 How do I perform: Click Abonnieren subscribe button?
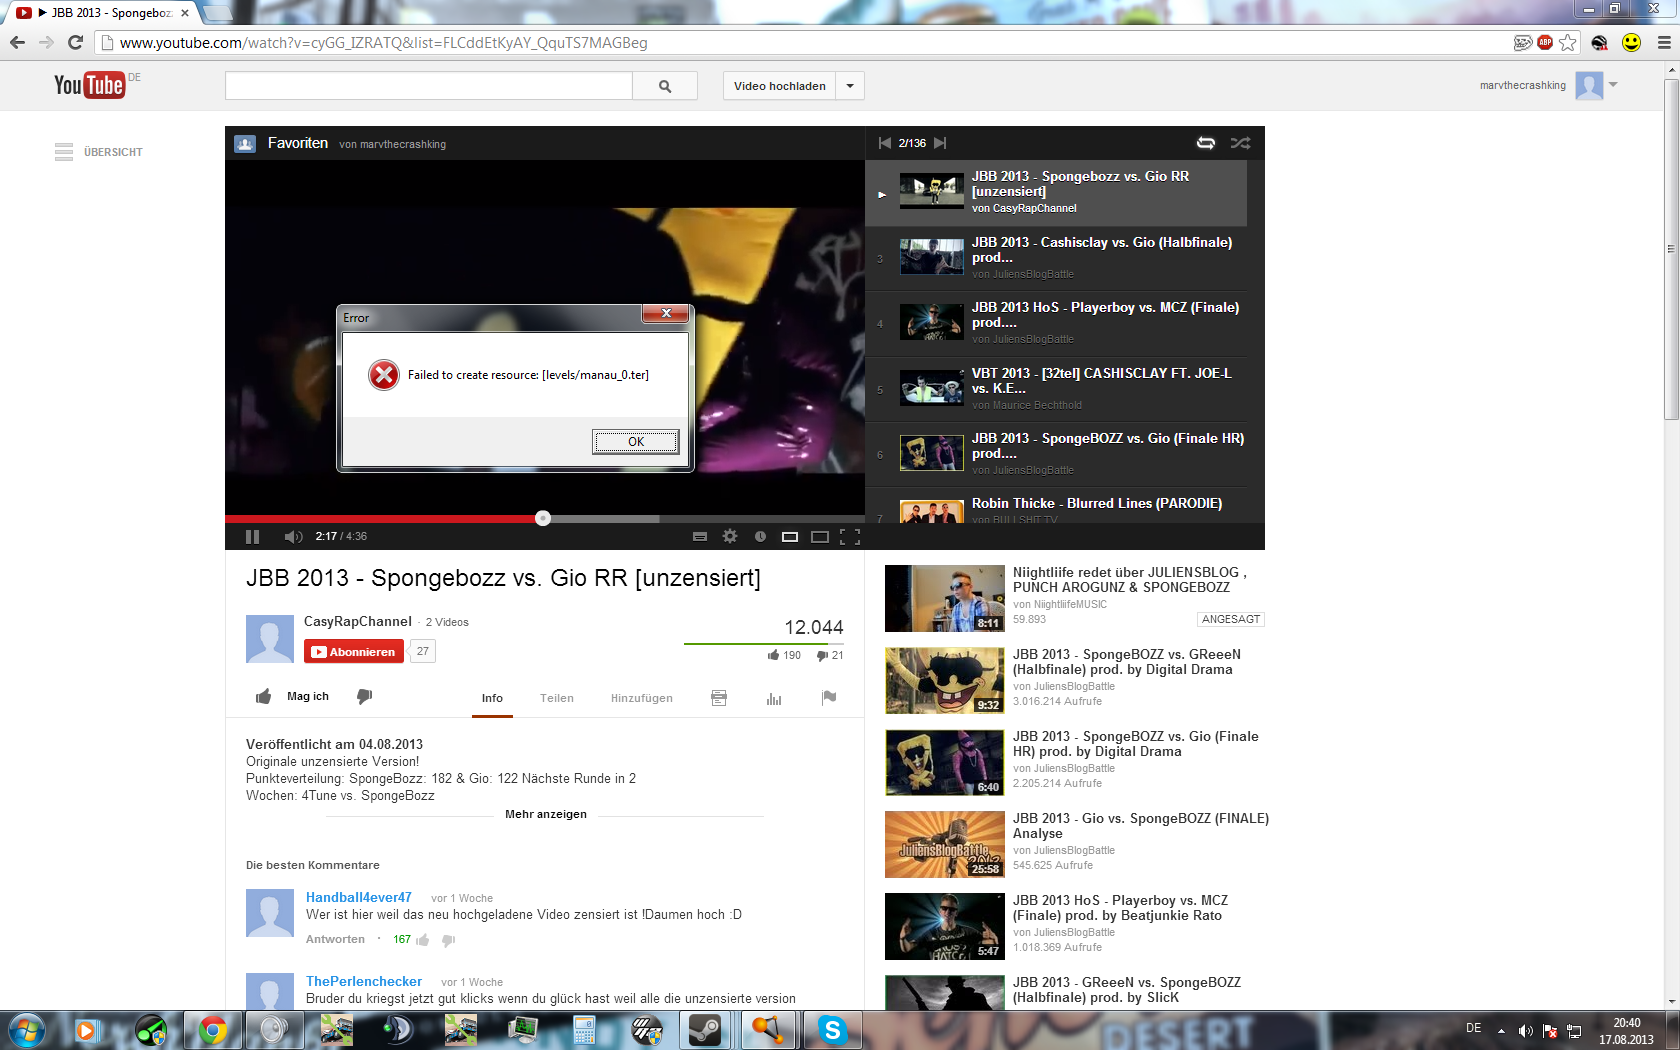tap(354, 652)
